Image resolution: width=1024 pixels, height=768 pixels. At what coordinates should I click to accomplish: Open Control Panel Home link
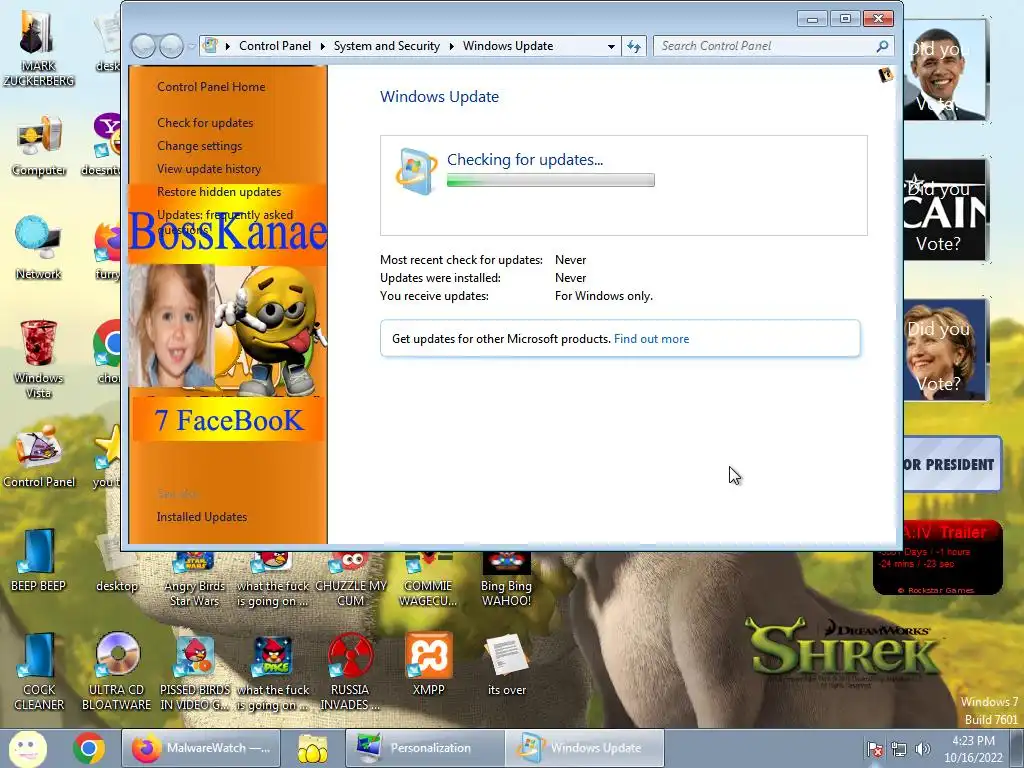211,87
